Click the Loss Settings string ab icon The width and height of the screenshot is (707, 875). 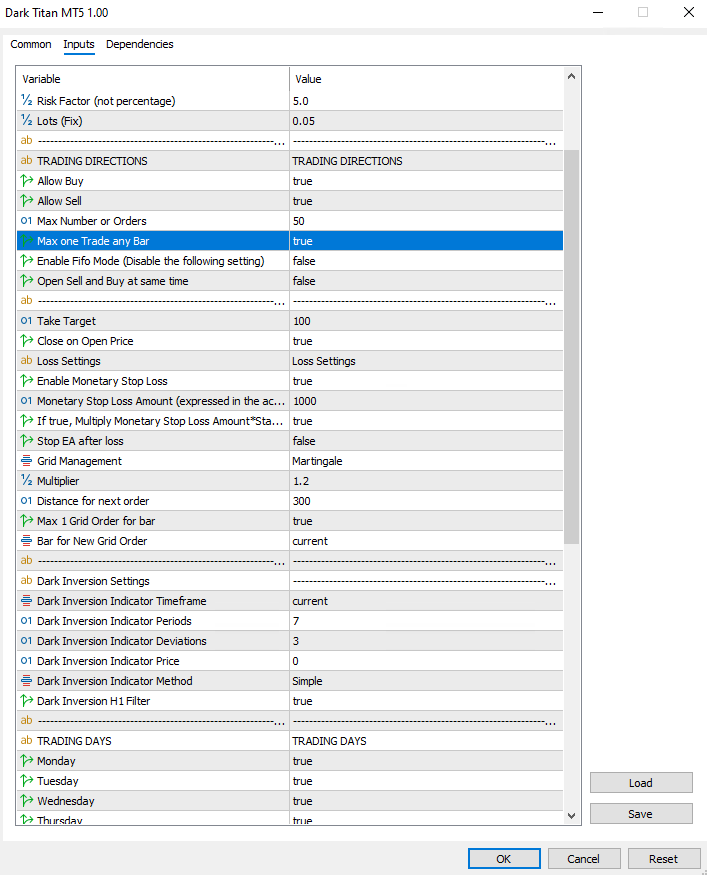coord(27,361)
